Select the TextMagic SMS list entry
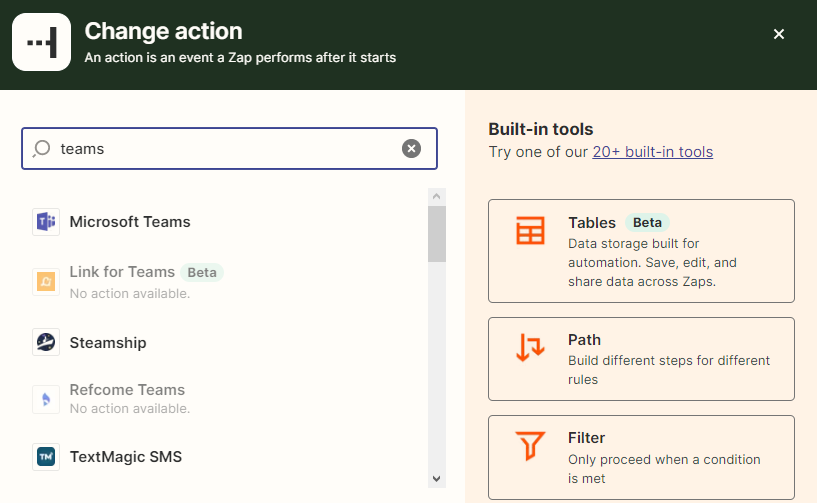Image resolution: width=817 pixels, height=503 pixels. [125, 457]
